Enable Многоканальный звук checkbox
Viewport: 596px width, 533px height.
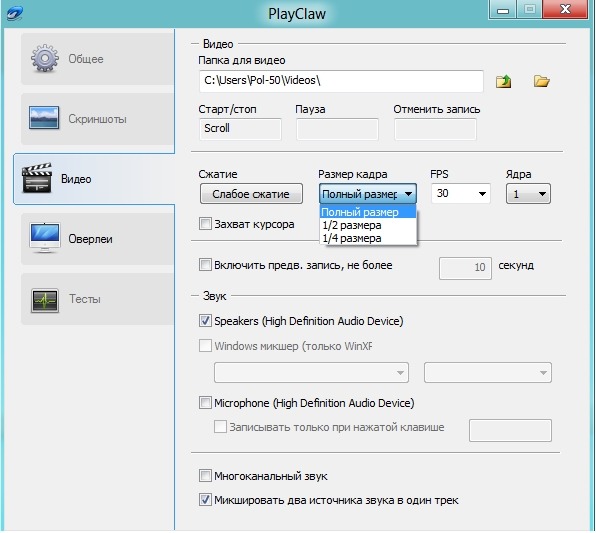pos(205,476)
